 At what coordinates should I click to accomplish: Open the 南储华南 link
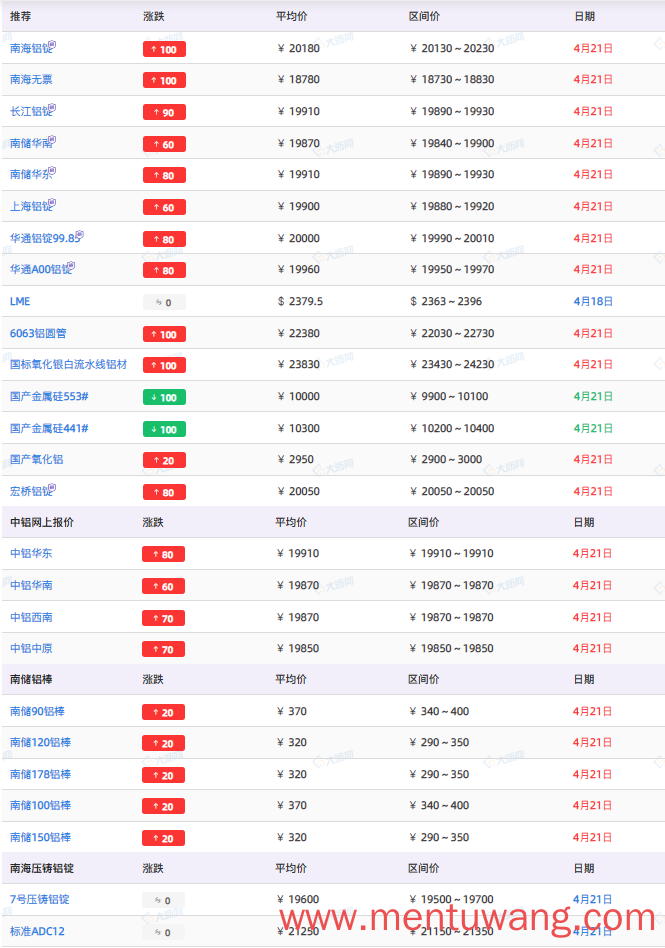(x=31, y=143)
